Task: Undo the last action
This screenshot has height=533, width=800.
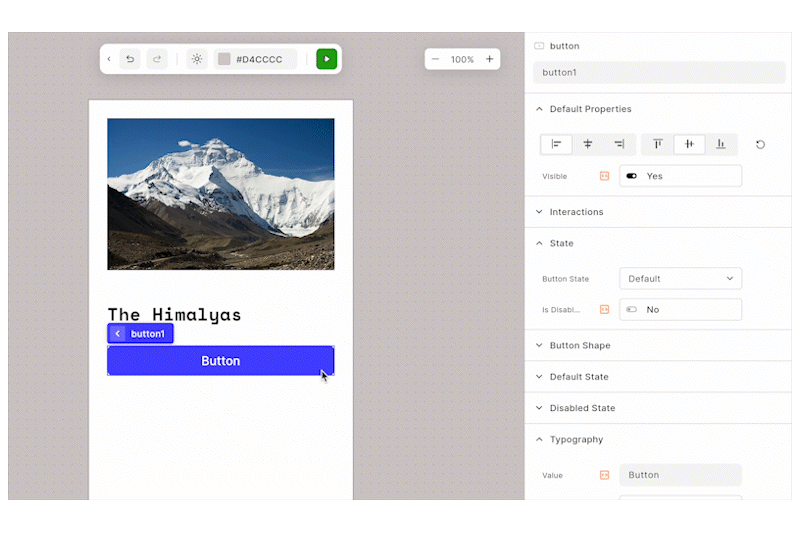Action: click(x=130, y=59)
